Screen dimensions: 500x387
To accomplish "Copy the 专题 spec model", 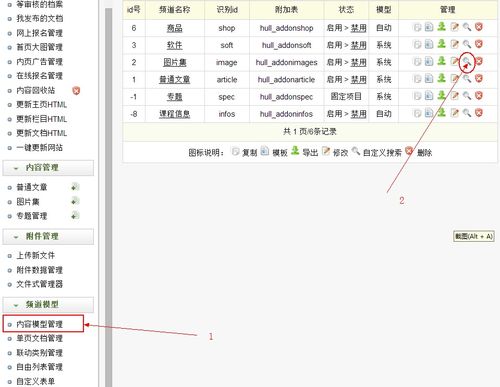I will tap(417, 96).
